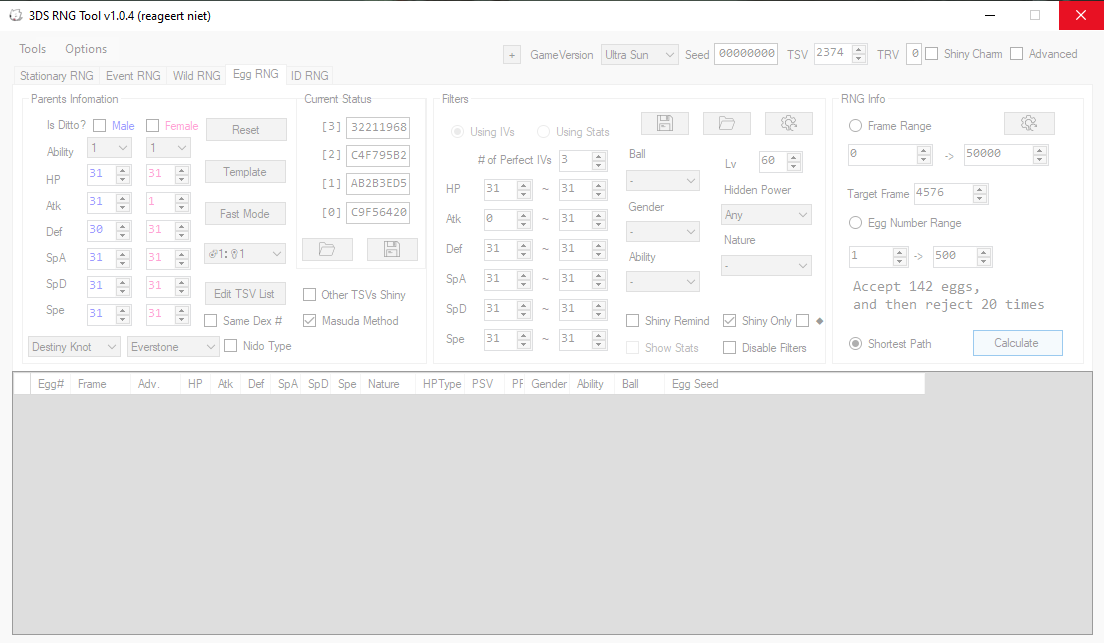Viewport: 1104px width, 643px height.
Task: Click the save icon in Current Status
Action: [x=391, y=250]
